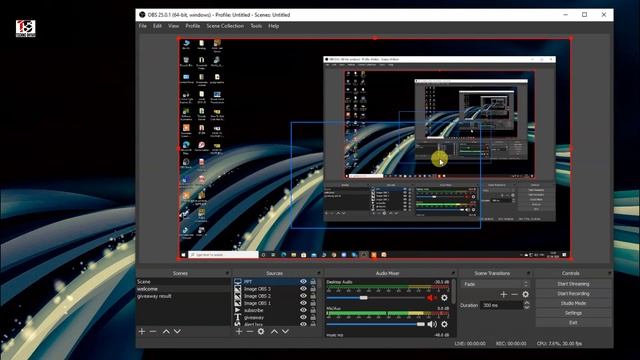Lock the giveaway source
The image size is (640, 360).
(313, 317)
